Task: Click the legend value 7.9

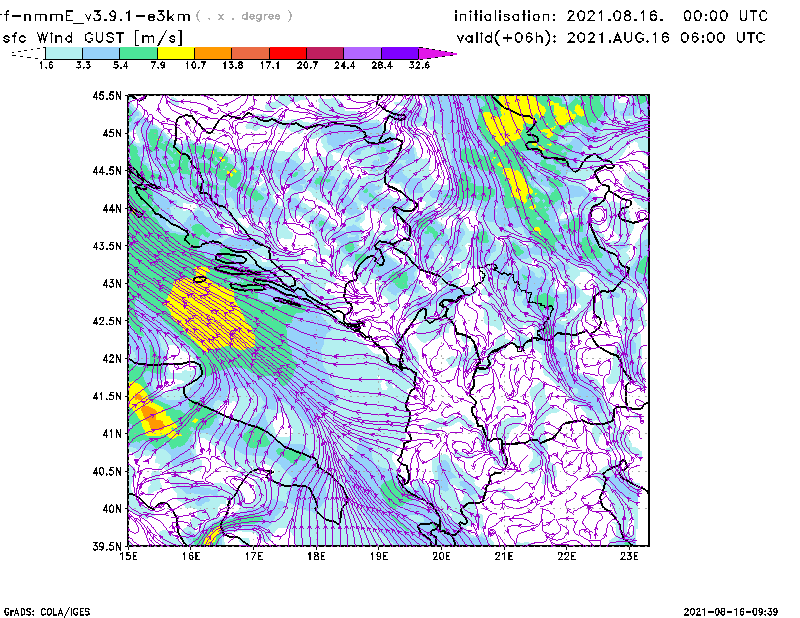Action: click(158, 65)
